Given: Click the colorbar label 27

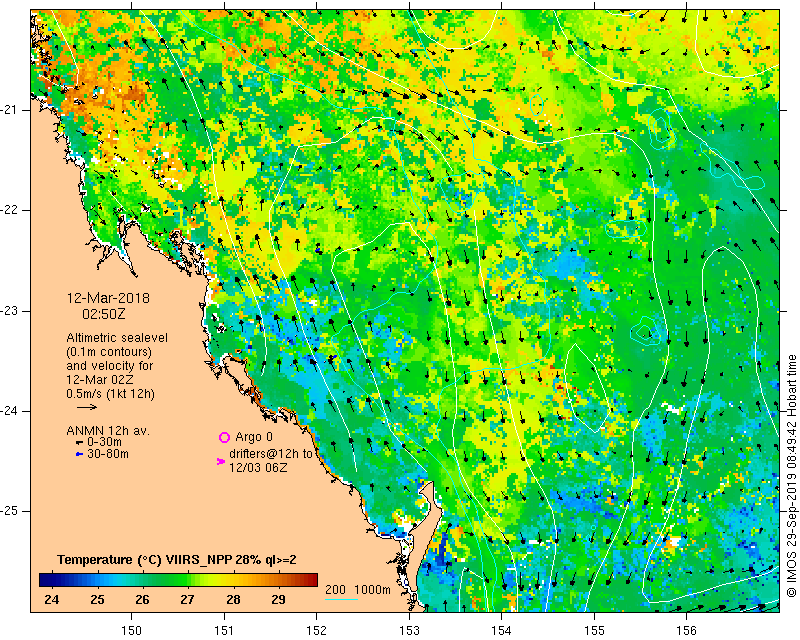Looking at the screenshot, I should pyautogui.click(x=187, y=599).
